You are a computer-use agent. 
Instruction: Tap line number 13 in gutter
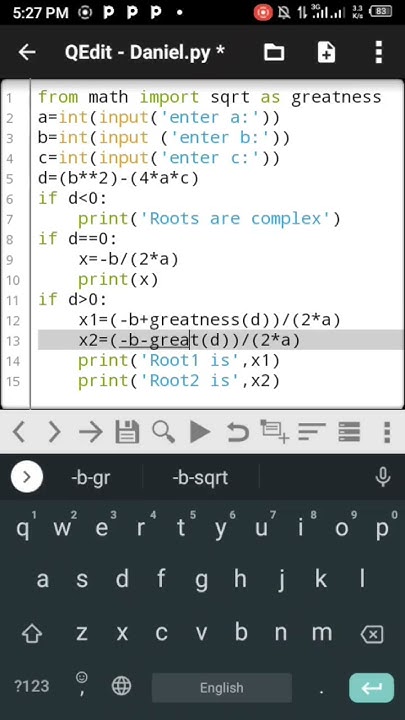pos(13,341)
